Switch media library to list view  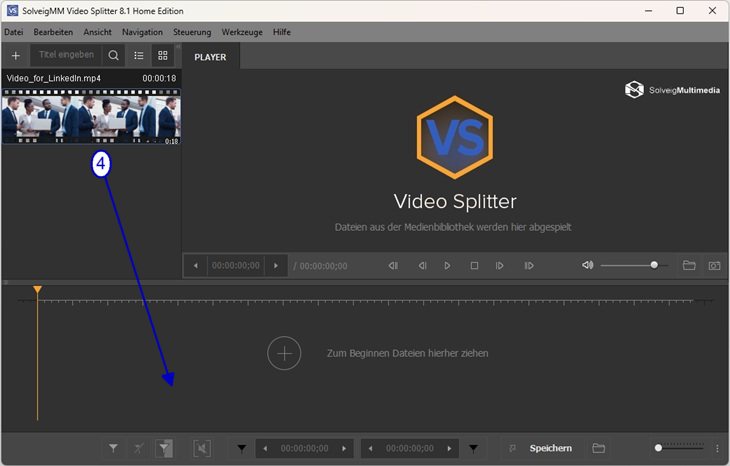(139, 56)
